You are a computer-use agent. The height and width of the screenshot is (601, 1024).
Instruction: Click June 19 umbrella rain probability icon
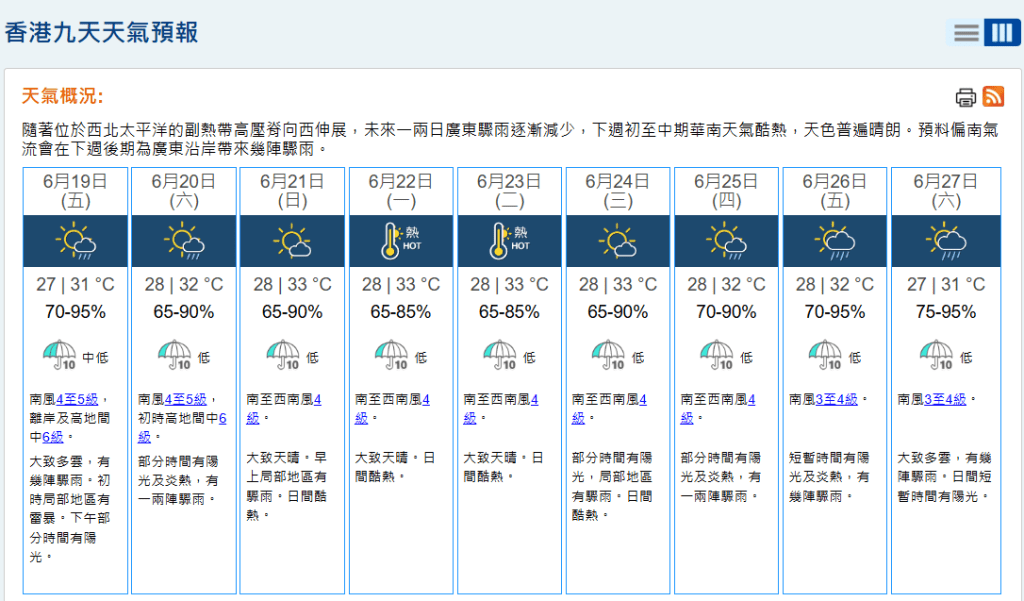(x=59, y=355)
